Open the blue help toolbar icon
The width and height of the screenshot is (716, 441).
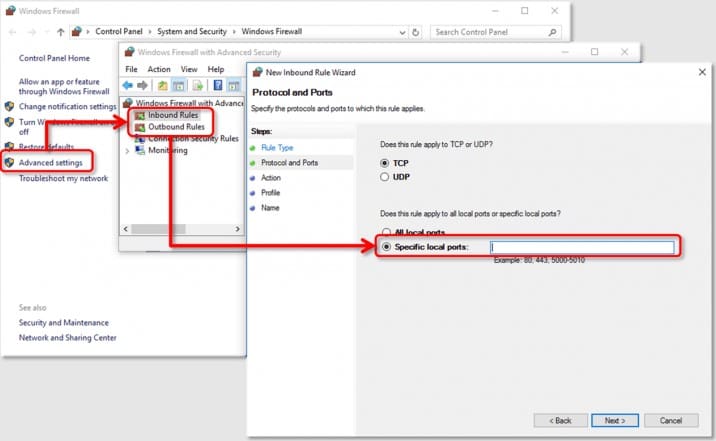[x=218, y=85]
